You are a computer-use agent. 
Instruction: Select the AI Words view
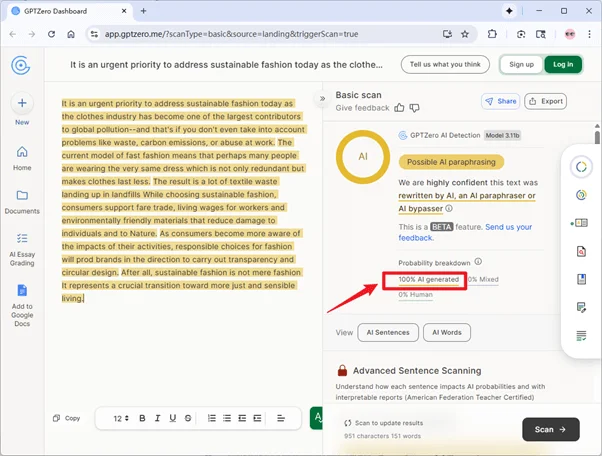tap(447, 332)
